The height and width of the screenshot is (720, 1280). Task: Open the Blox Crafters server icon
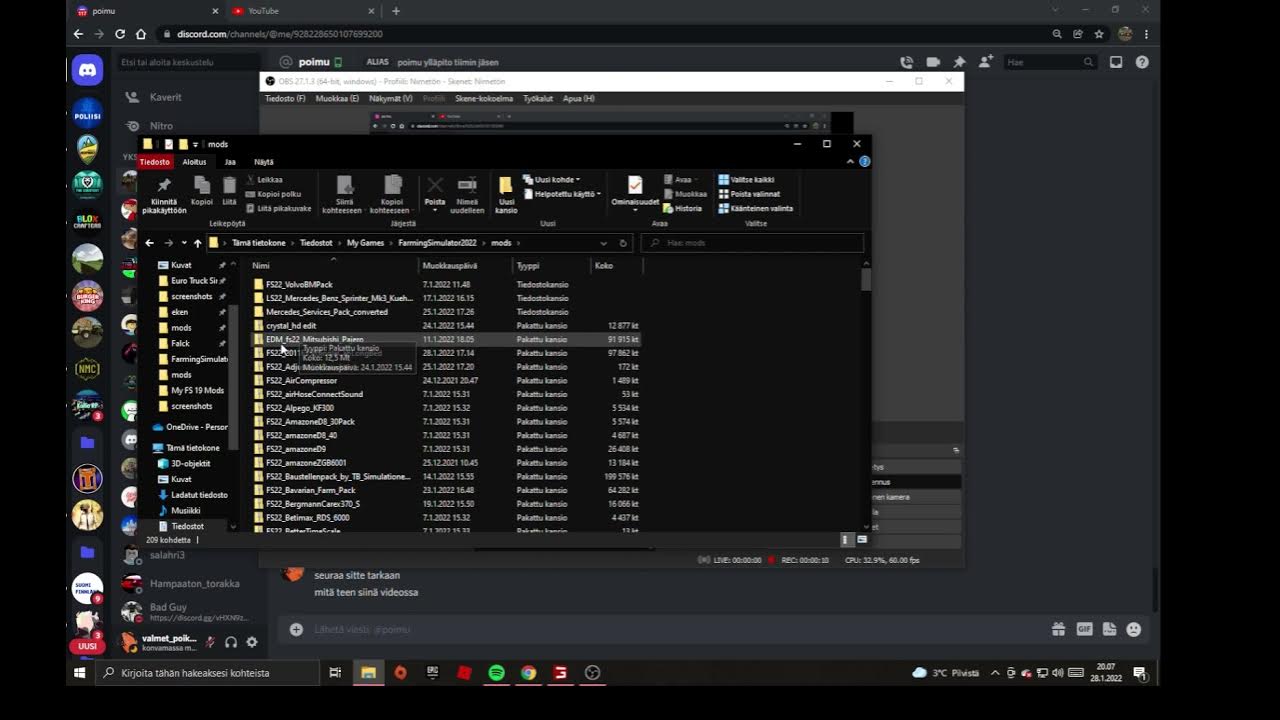click(87, 222)
